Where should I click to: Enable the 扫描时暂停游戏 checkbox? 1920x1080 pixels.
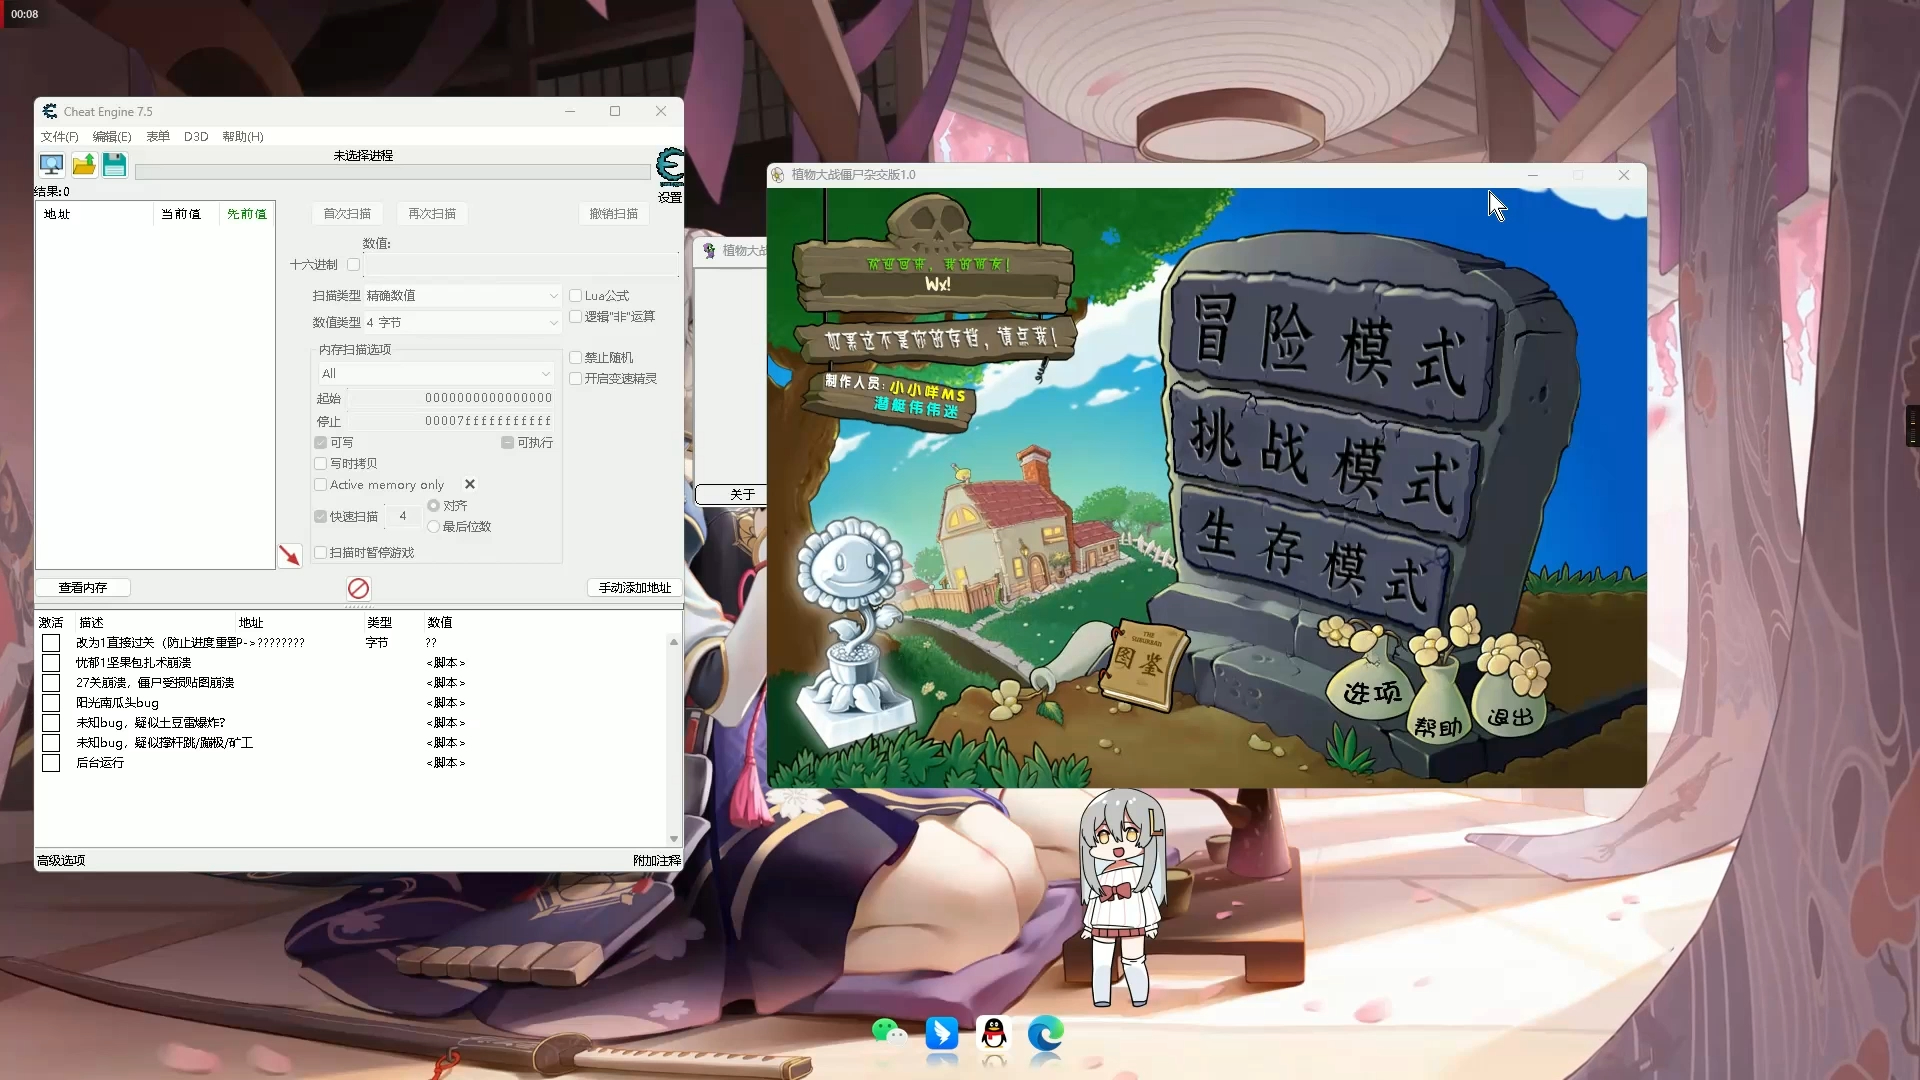point(320,553)
